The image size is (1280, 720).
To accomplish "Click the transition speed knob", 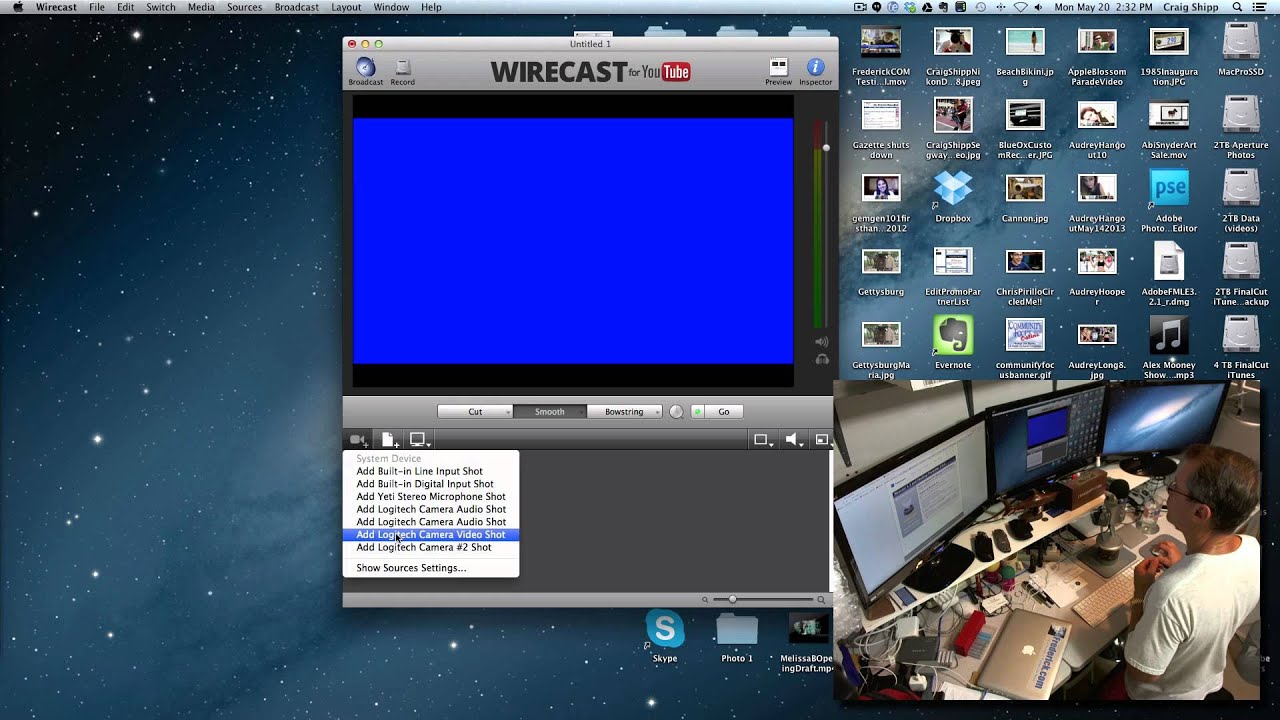I will pos(676,412).
